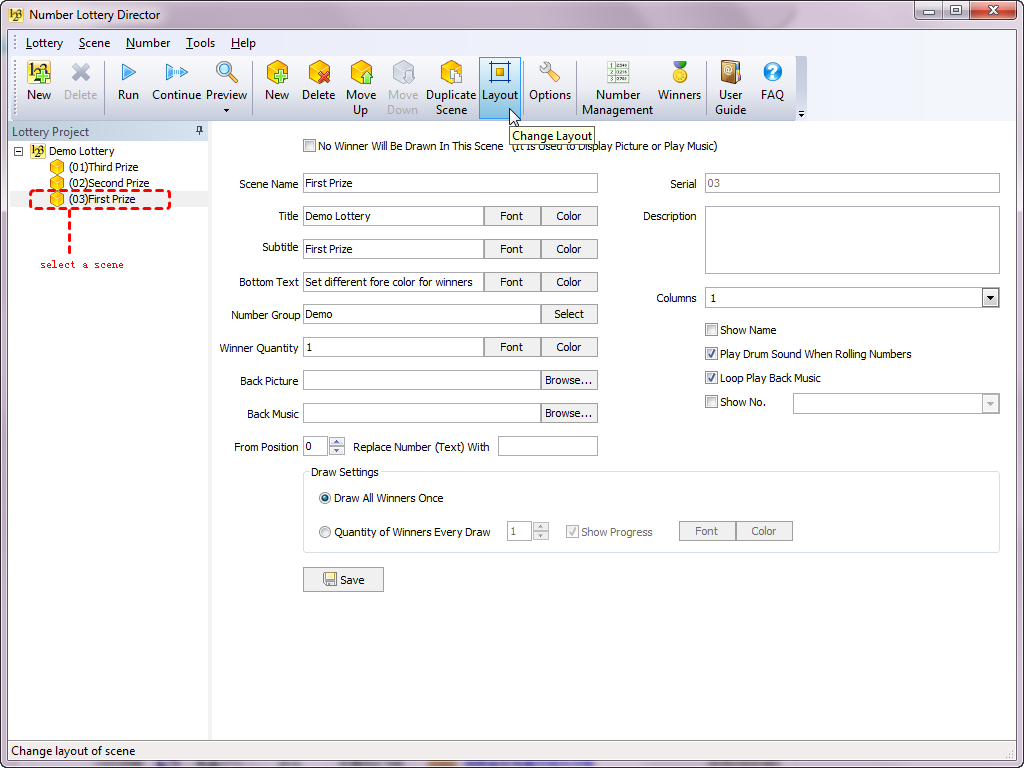This screenshot has width=1024, height=768.
Task: Collapse the Demo Lottery tree node
Action: tap(18, 151)
